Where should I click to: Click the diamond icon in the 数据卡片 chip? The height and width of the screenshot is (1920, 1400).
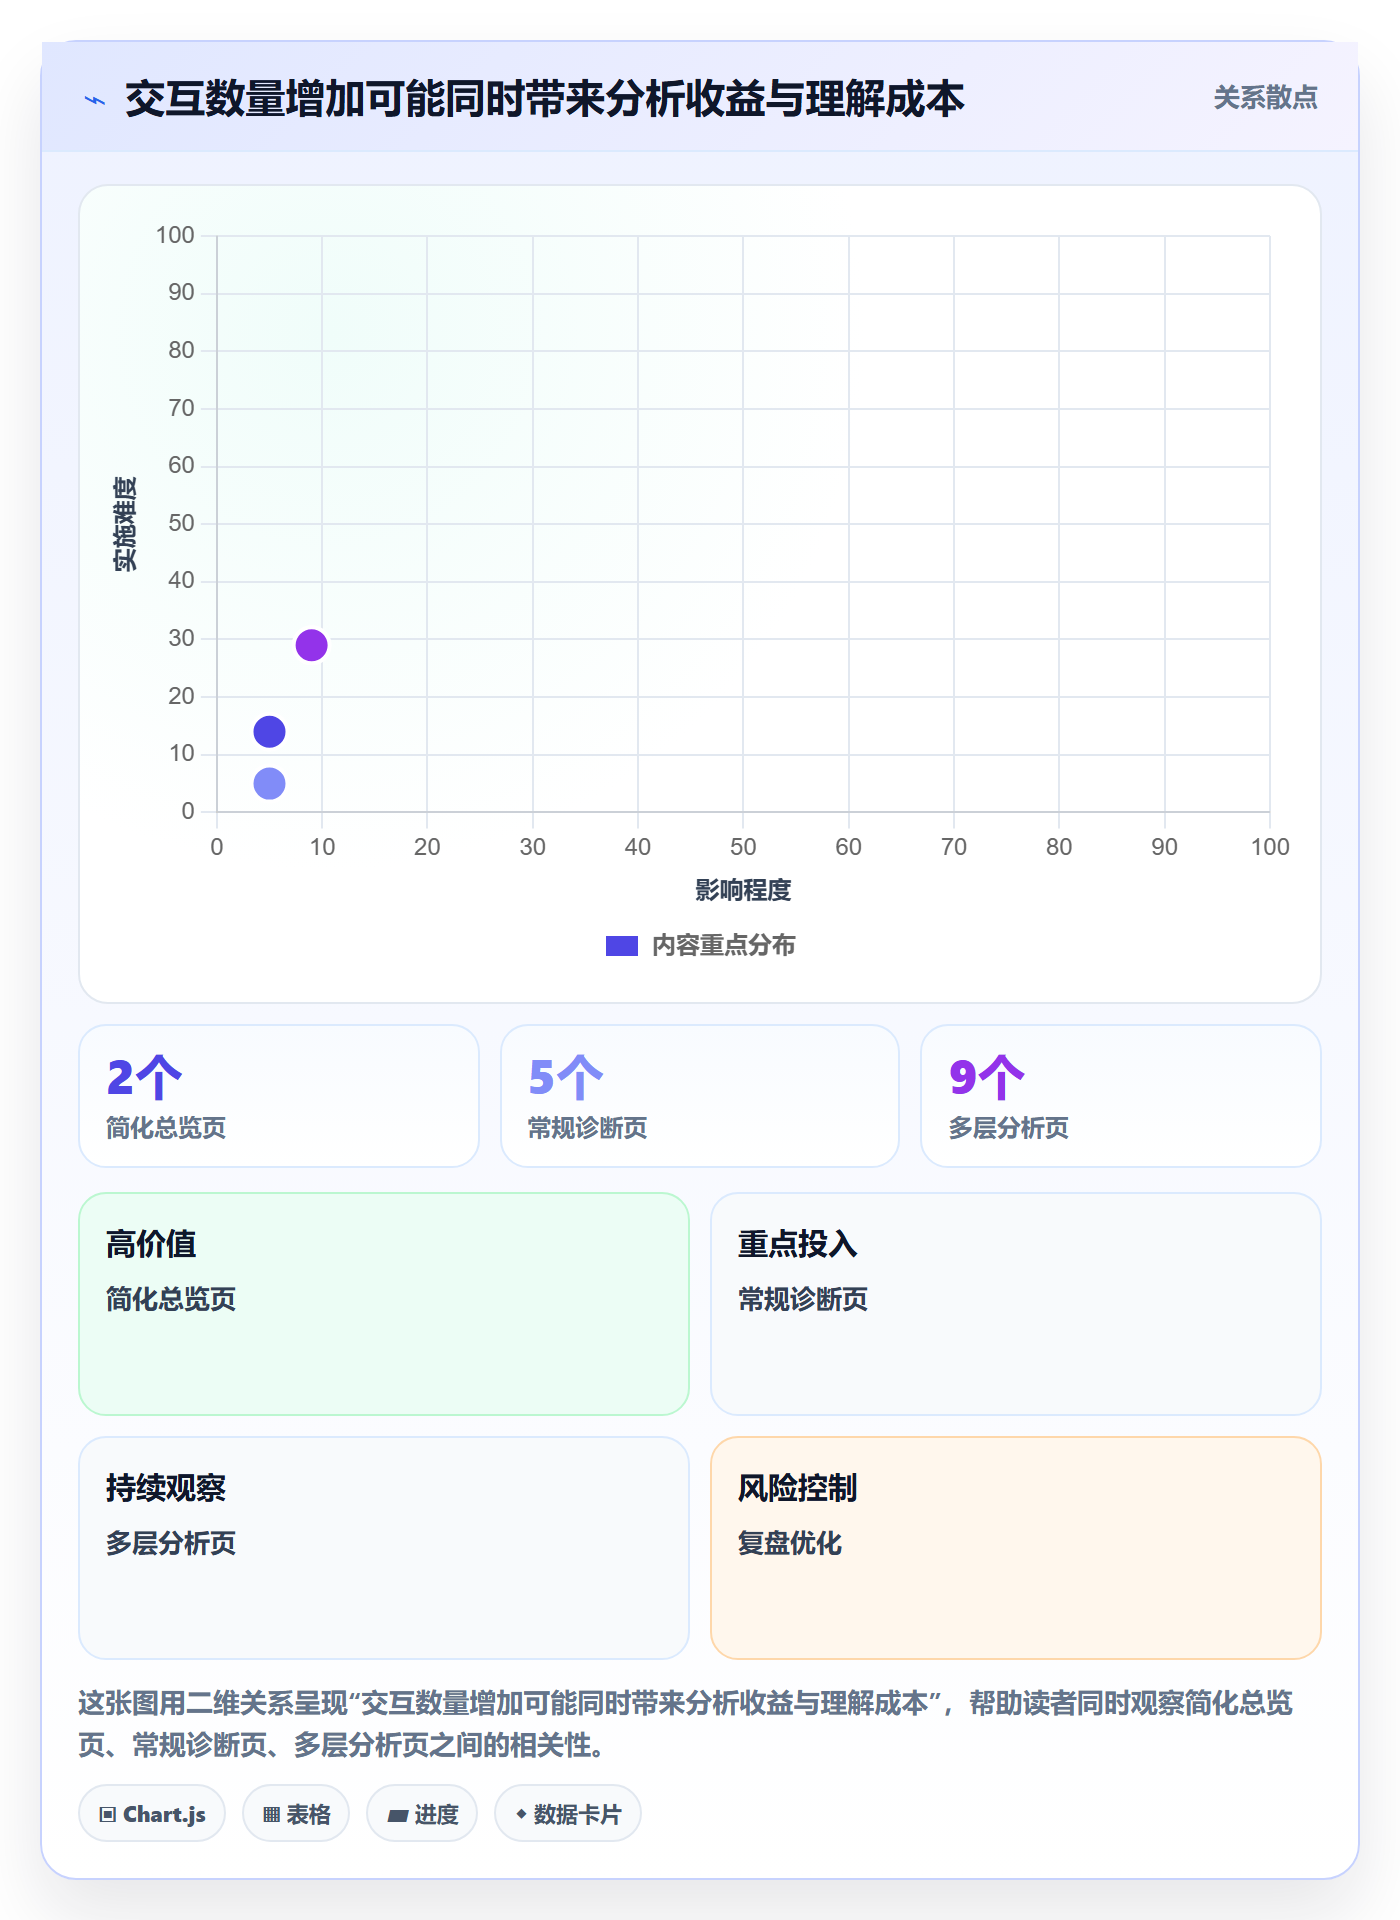point(521,1814)
